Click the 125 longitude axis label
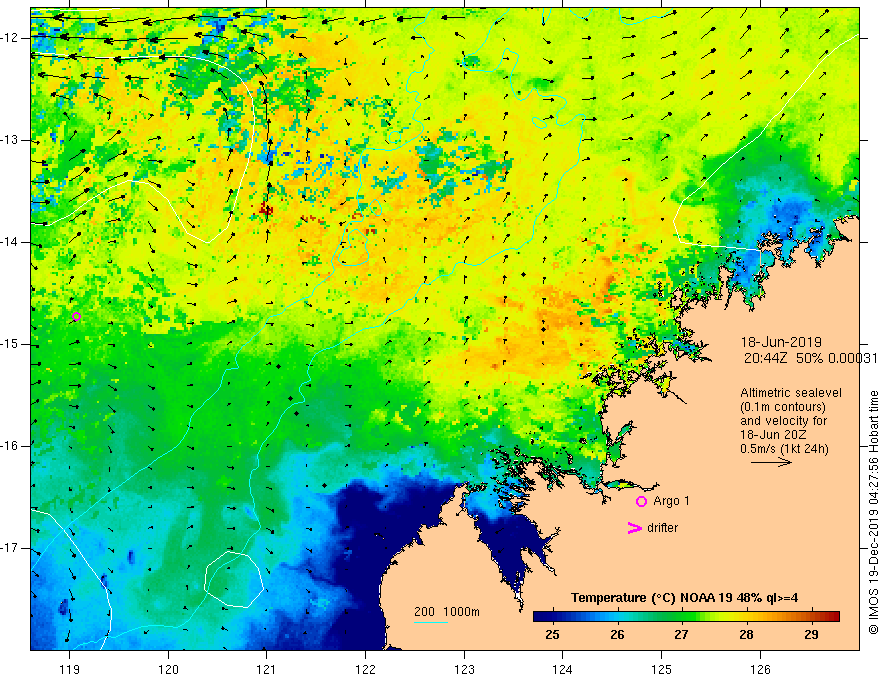Screen dimensions: 880x680 [662, 669]
